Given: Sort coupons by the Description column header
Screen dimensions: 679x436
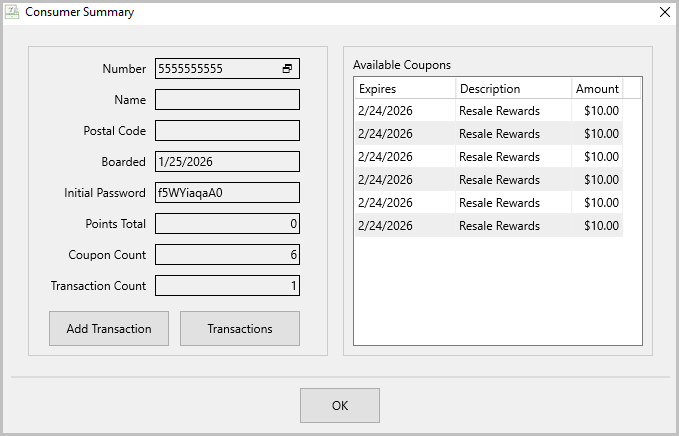Looking at the screenshot, I should (x=514, y=89).
